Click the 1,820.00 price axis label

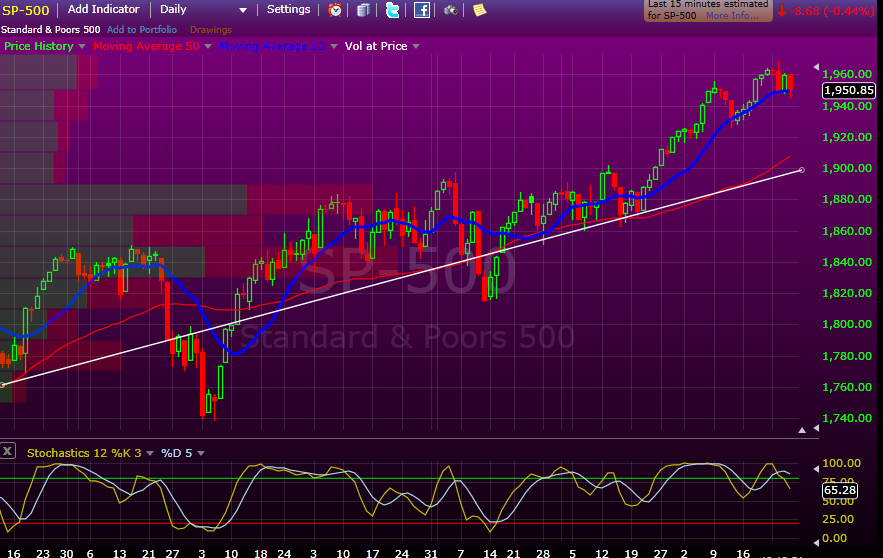(847, 293)
